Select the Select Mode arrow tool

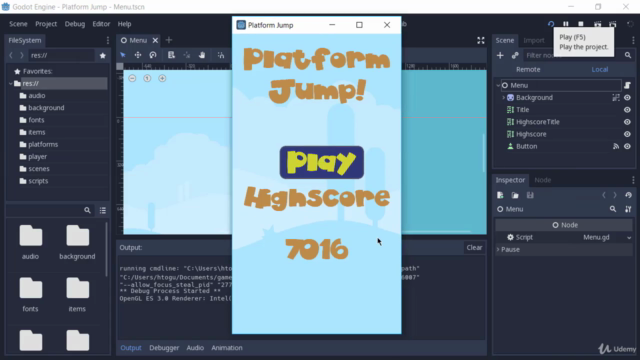coord(122,55)
